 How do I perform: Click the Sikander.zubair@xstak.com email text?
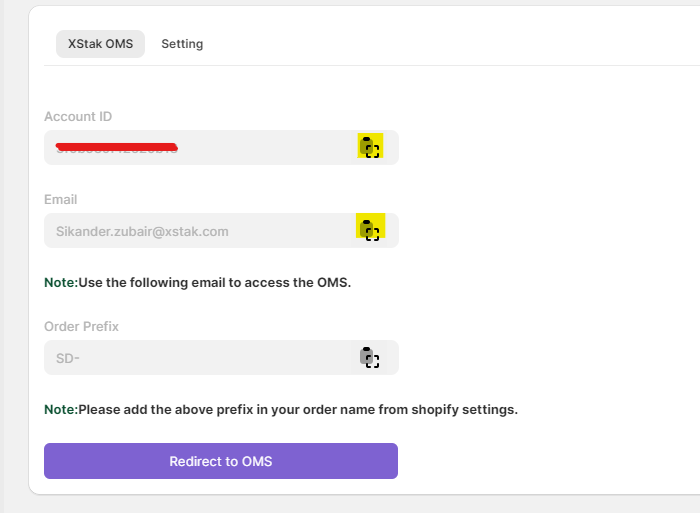point(142,231)
